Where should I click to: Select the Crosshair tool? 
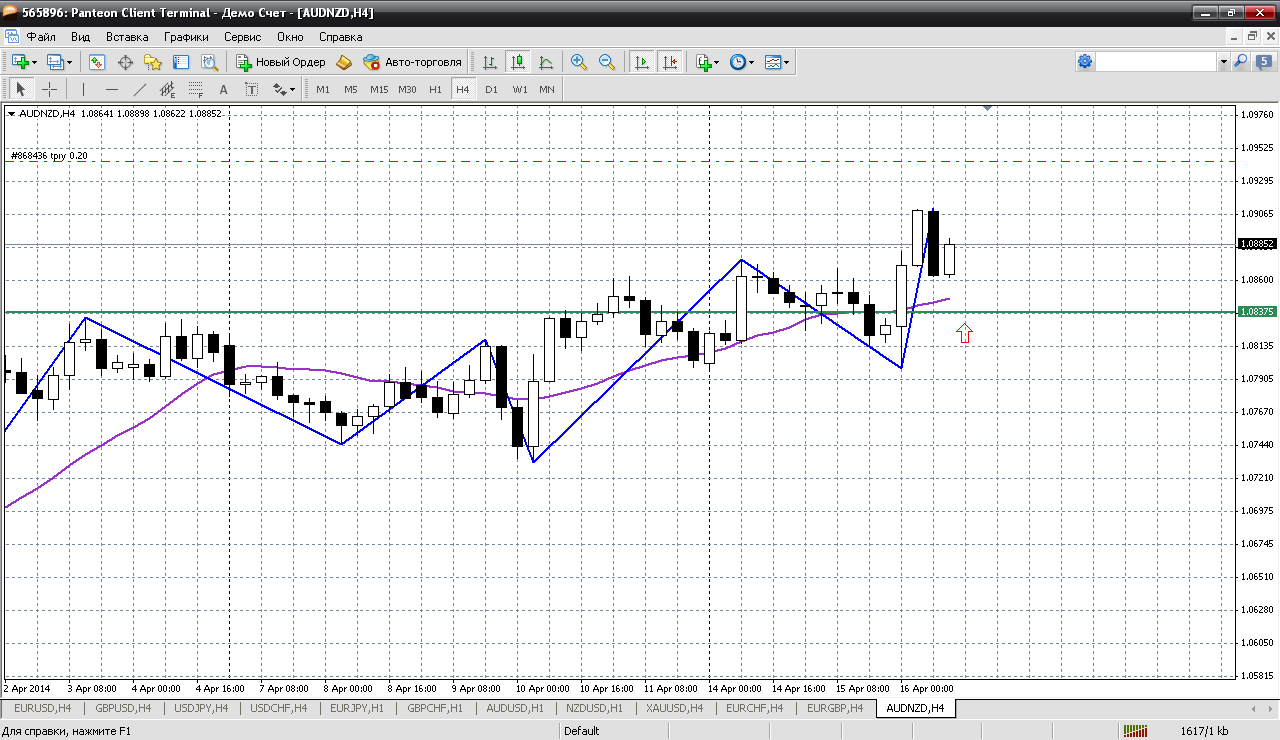pos(49,89)
